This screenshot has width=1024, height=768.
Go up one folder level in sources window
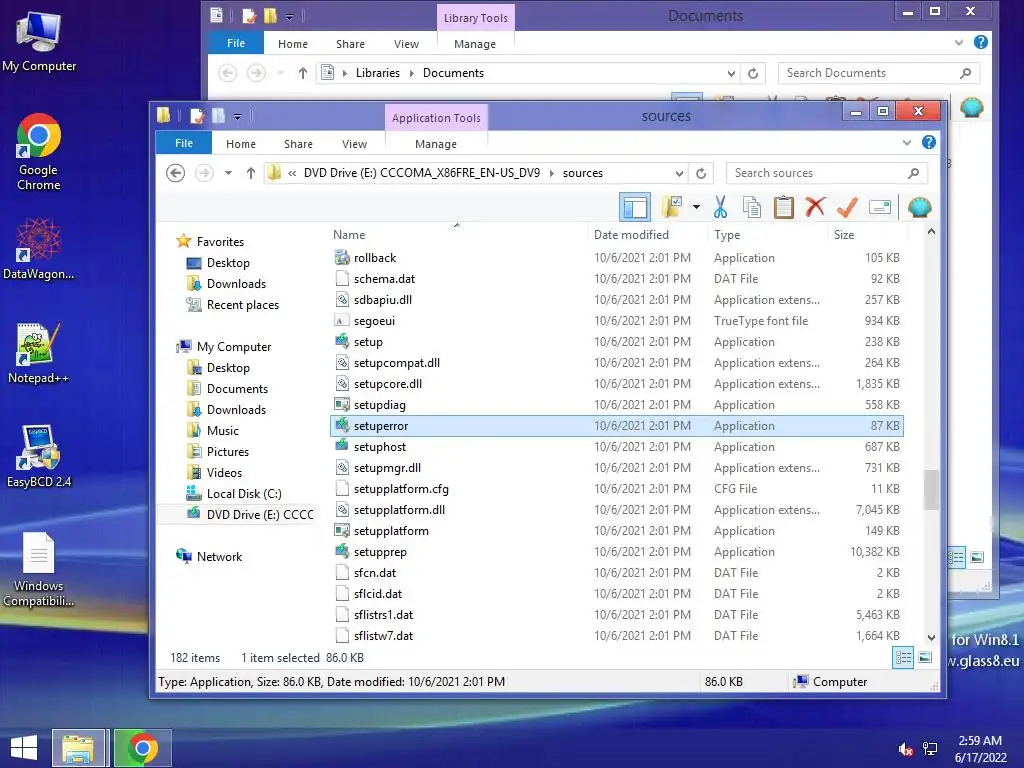pyautogui.click(x=251, y=173)
